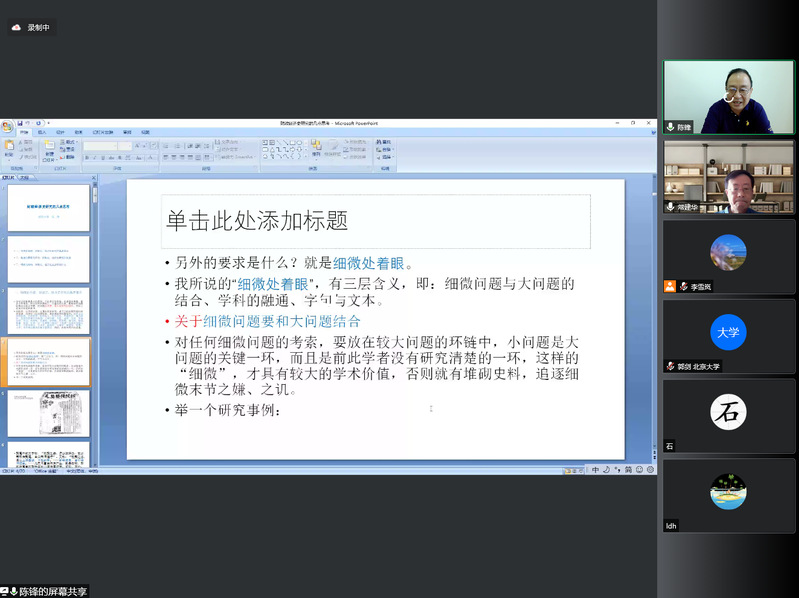Click the Normal view button in status bar

point(567,471)
